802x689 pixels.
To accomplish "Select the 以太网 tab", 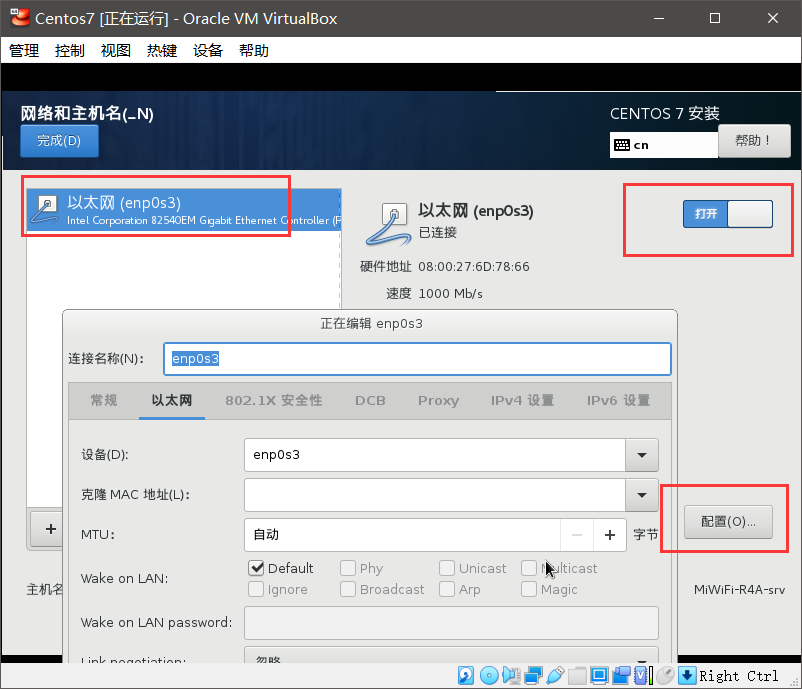I will [172, 401].
